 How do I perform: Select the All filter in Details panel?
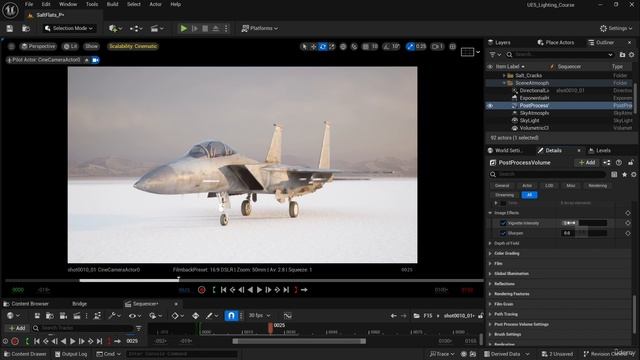point(529,195)
